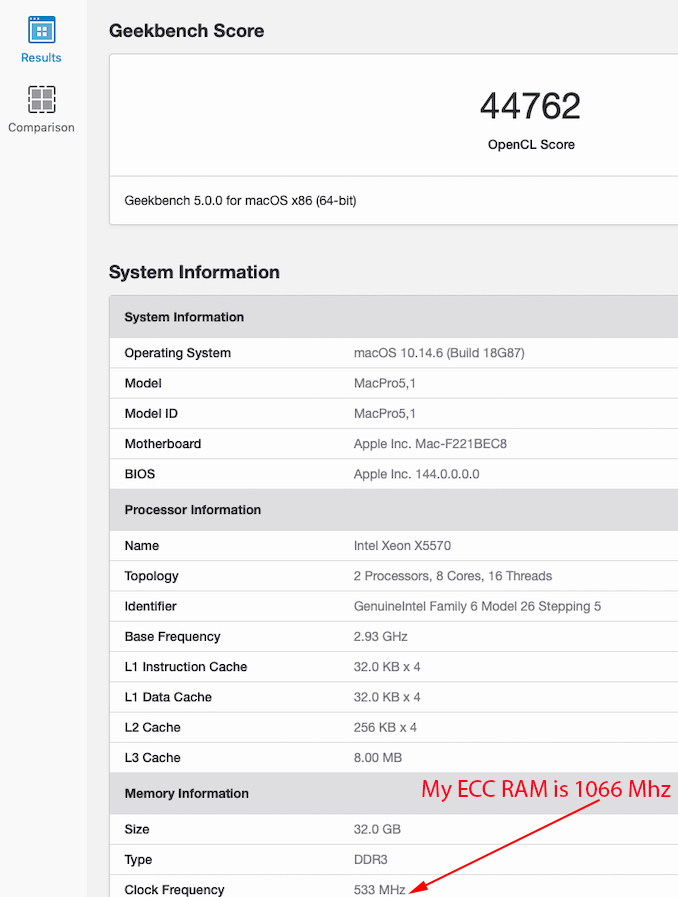Click the 2.93 GHz base frequency value
This screenshot has height=897, width=678.
(380, 636)
